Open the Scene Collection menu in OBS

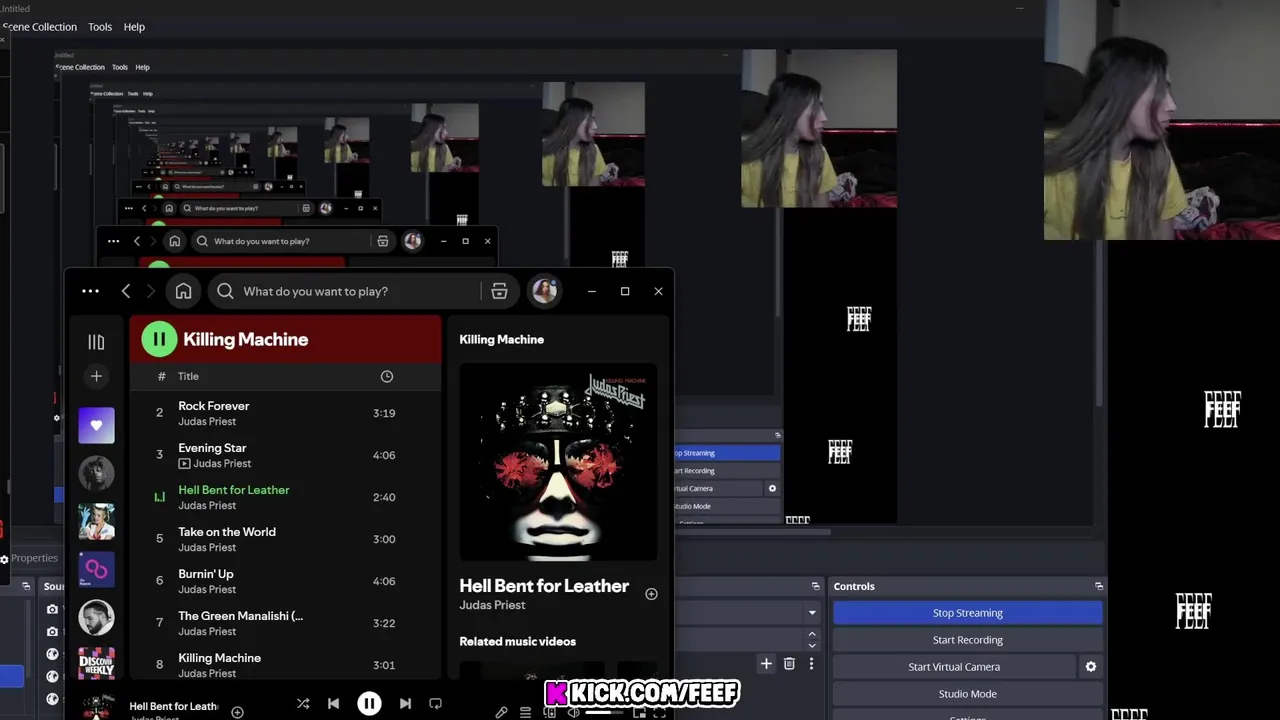39,27
